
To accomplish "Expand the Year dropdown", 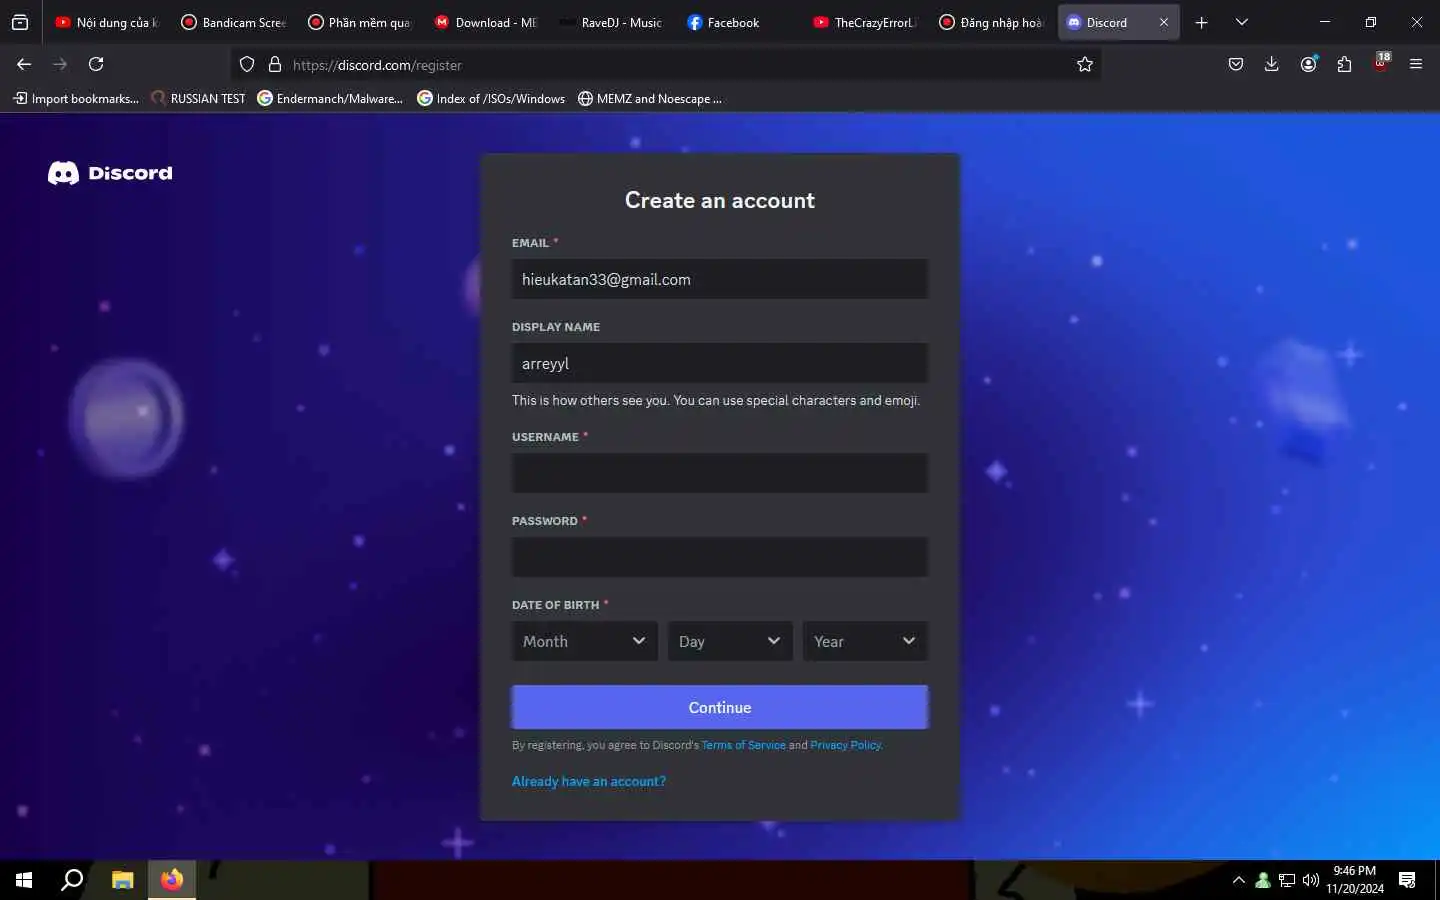I will (865, 641).
